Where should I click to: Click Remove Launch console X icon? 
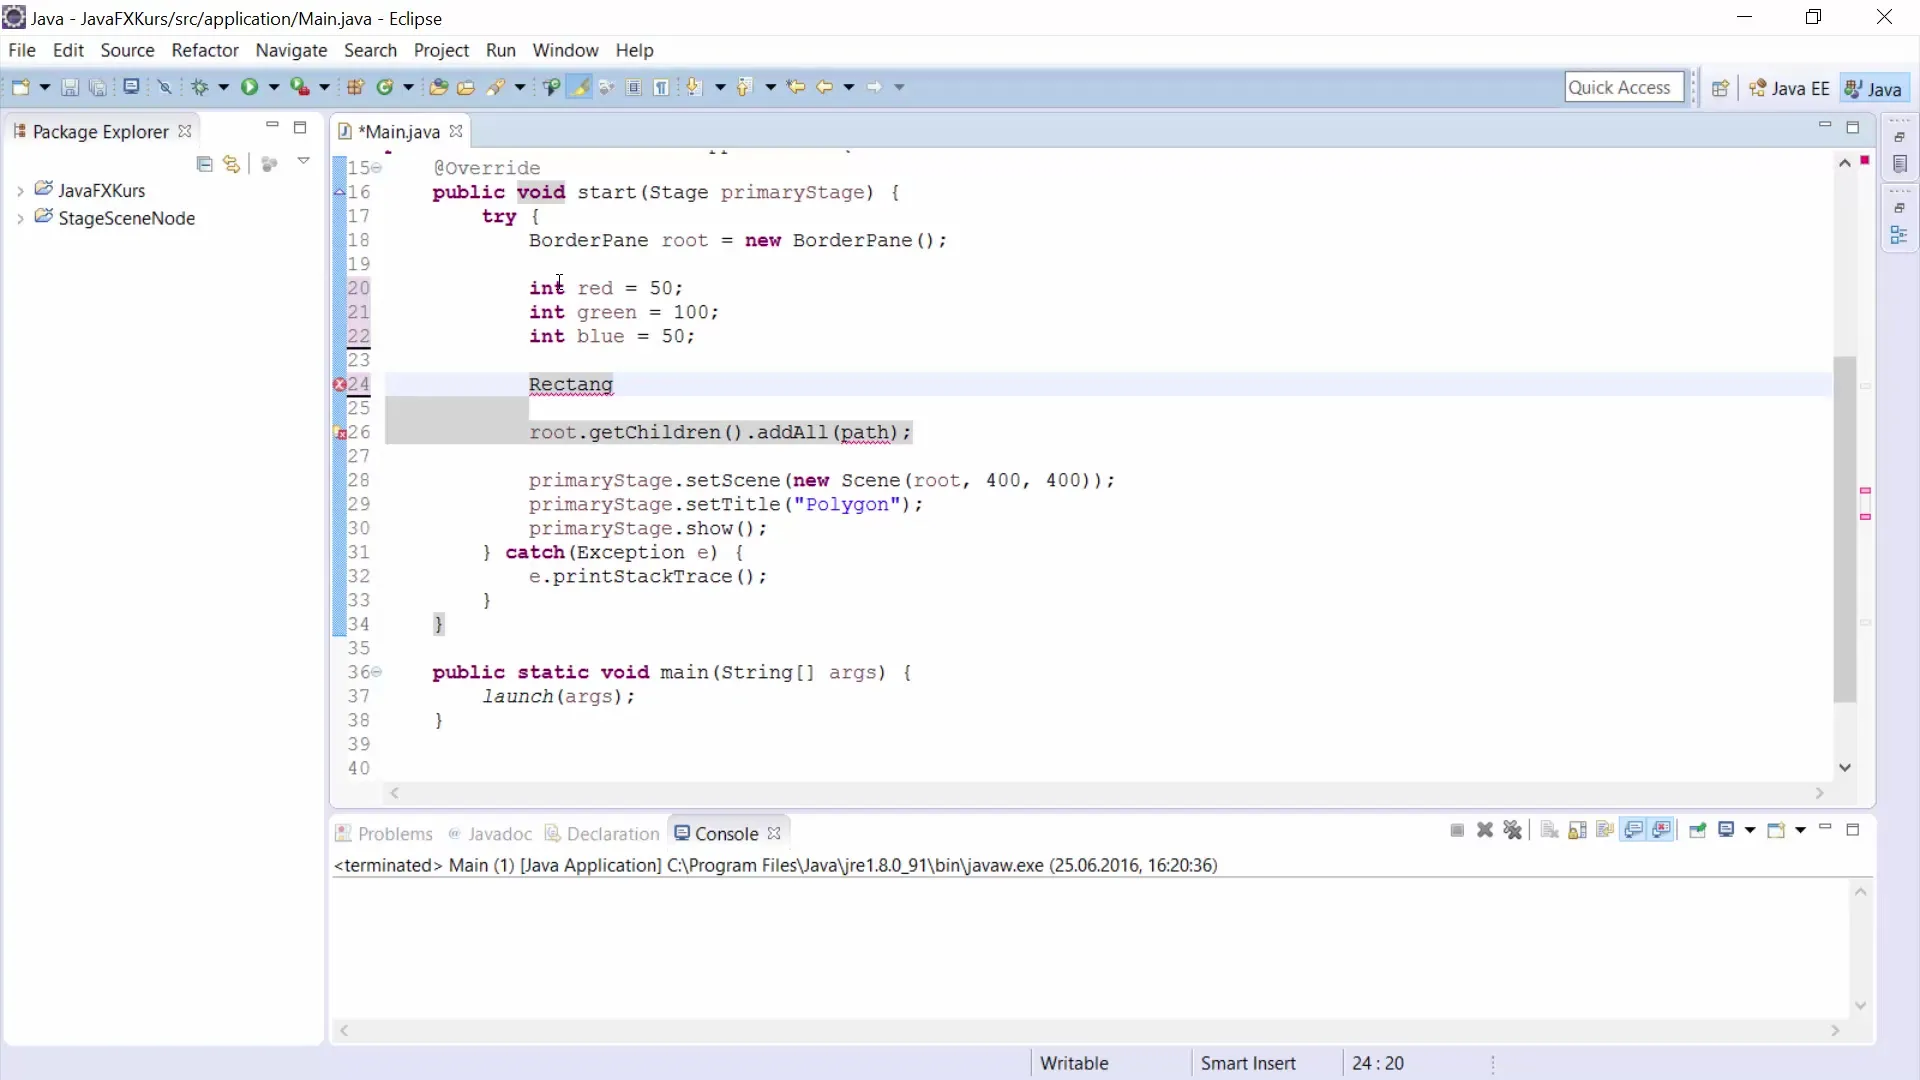(1485, 830)
